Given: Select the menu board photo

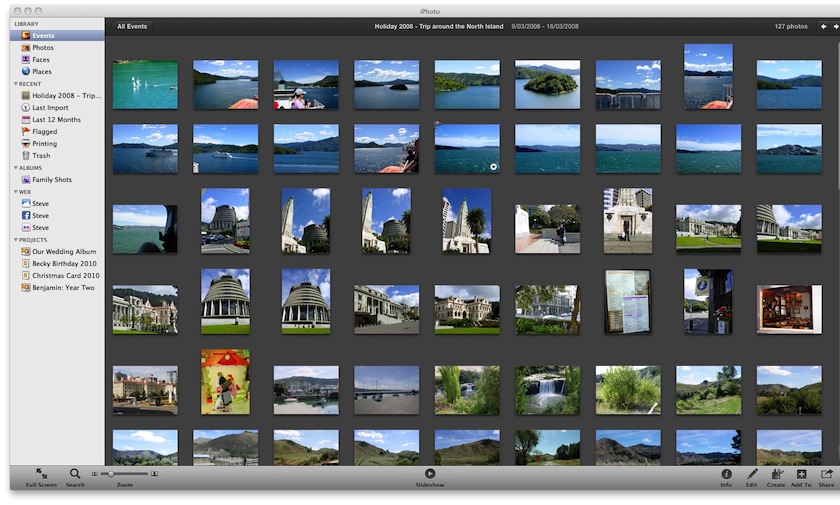Looking at the screenshot, I should 627,302.
